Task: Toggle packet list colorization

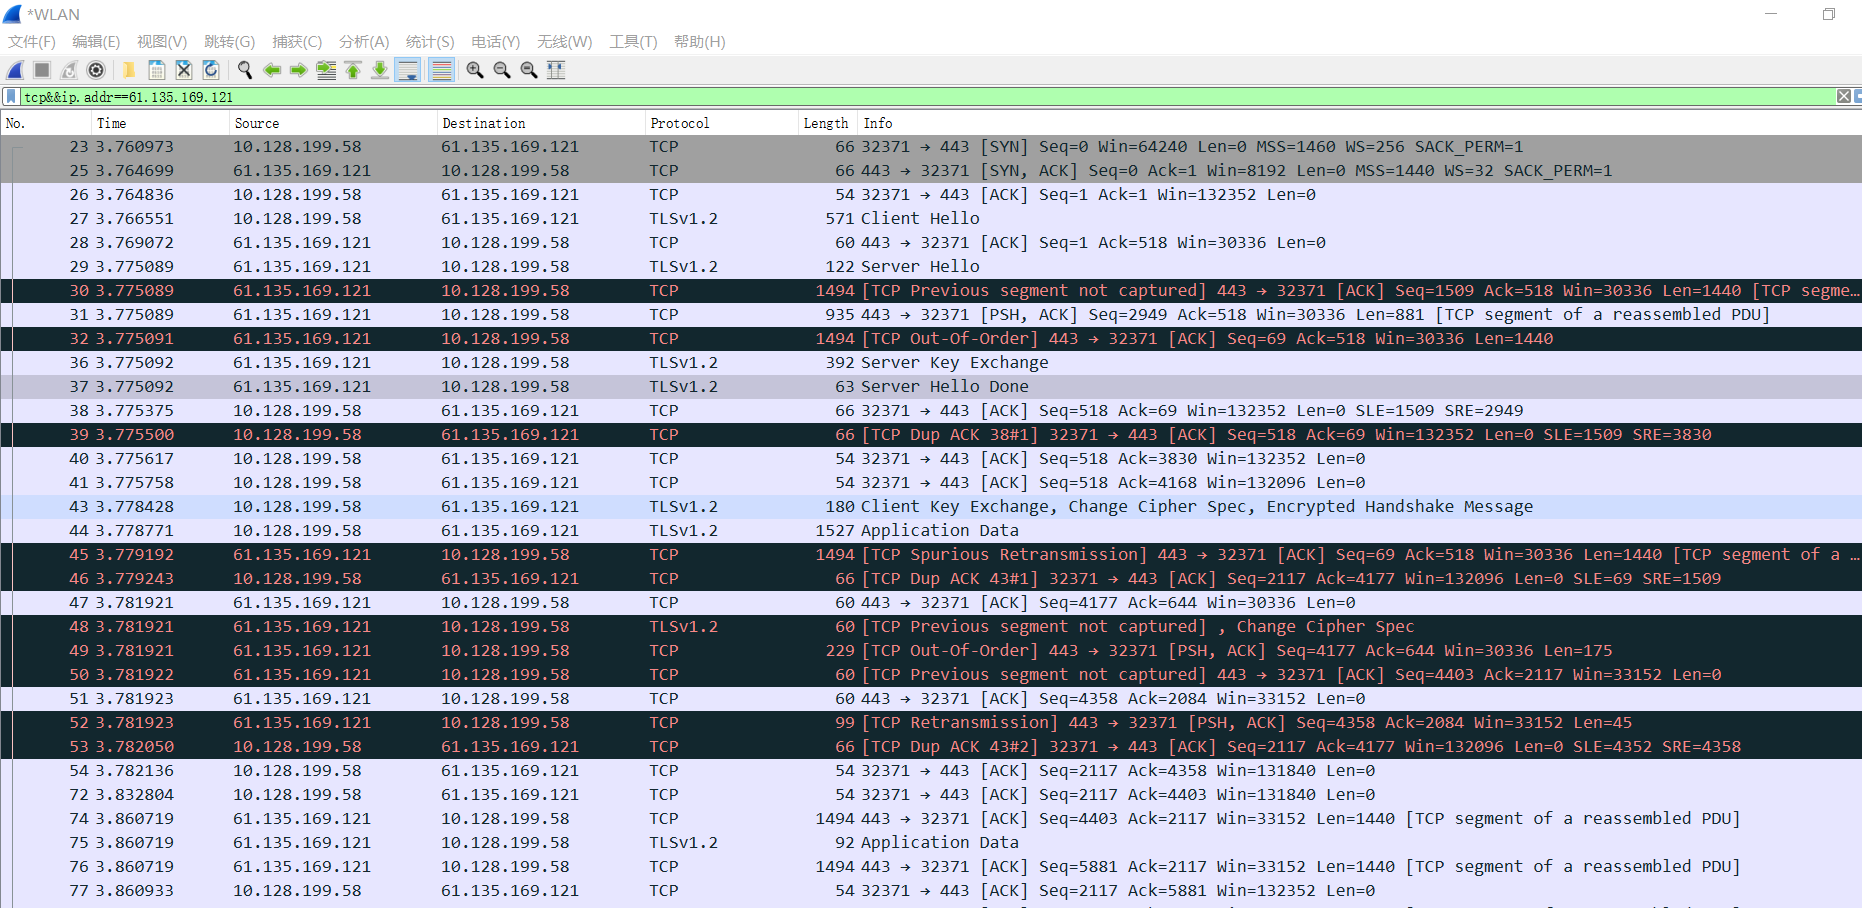Action: click(441, 70)
